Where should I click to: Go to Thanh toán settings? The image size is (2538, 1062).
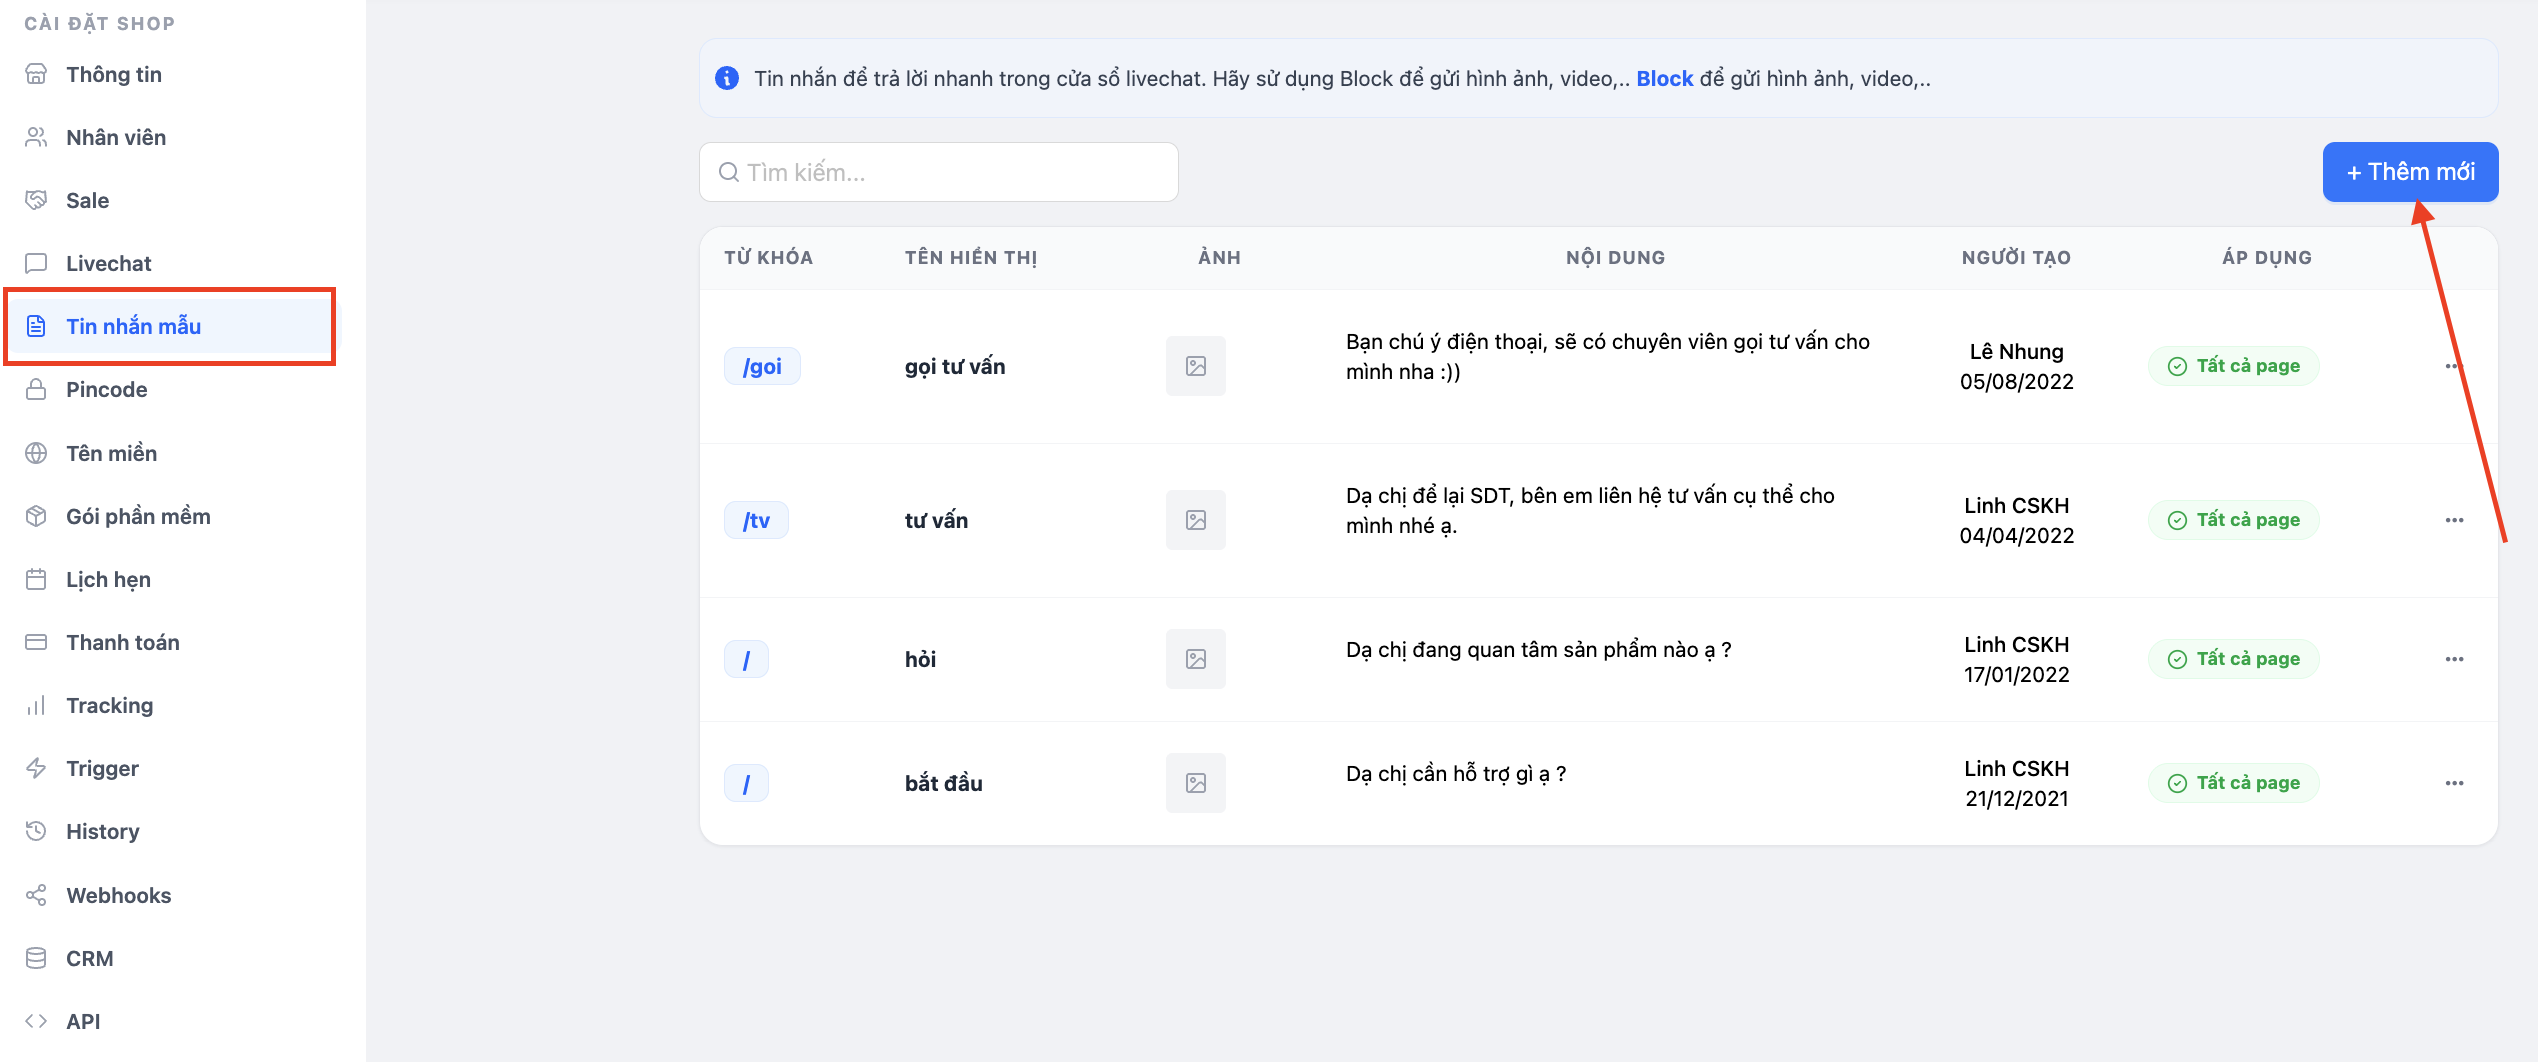tap(122, 642)
